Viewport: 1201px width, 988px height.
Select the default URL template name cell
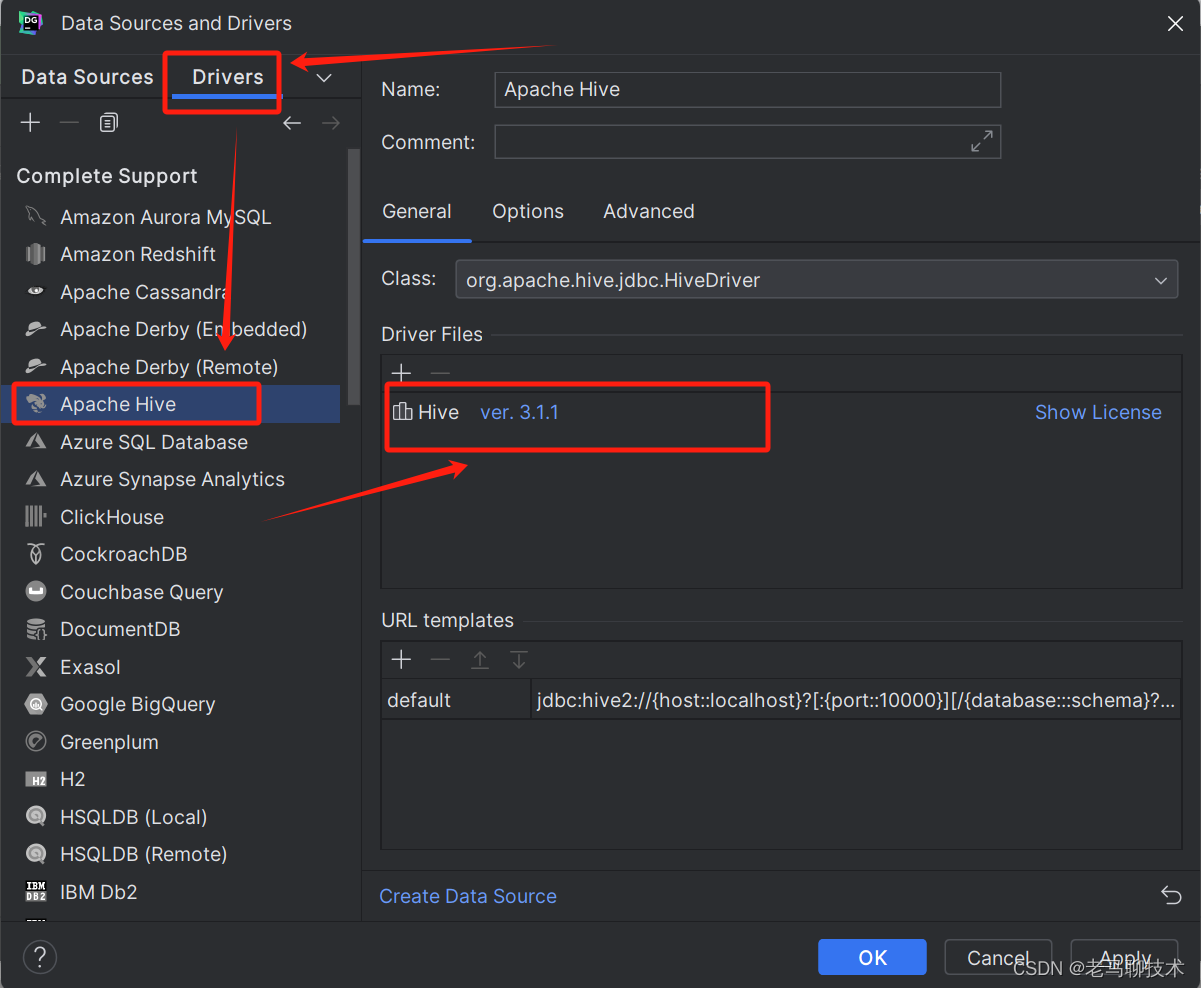(x=455, y=700)
